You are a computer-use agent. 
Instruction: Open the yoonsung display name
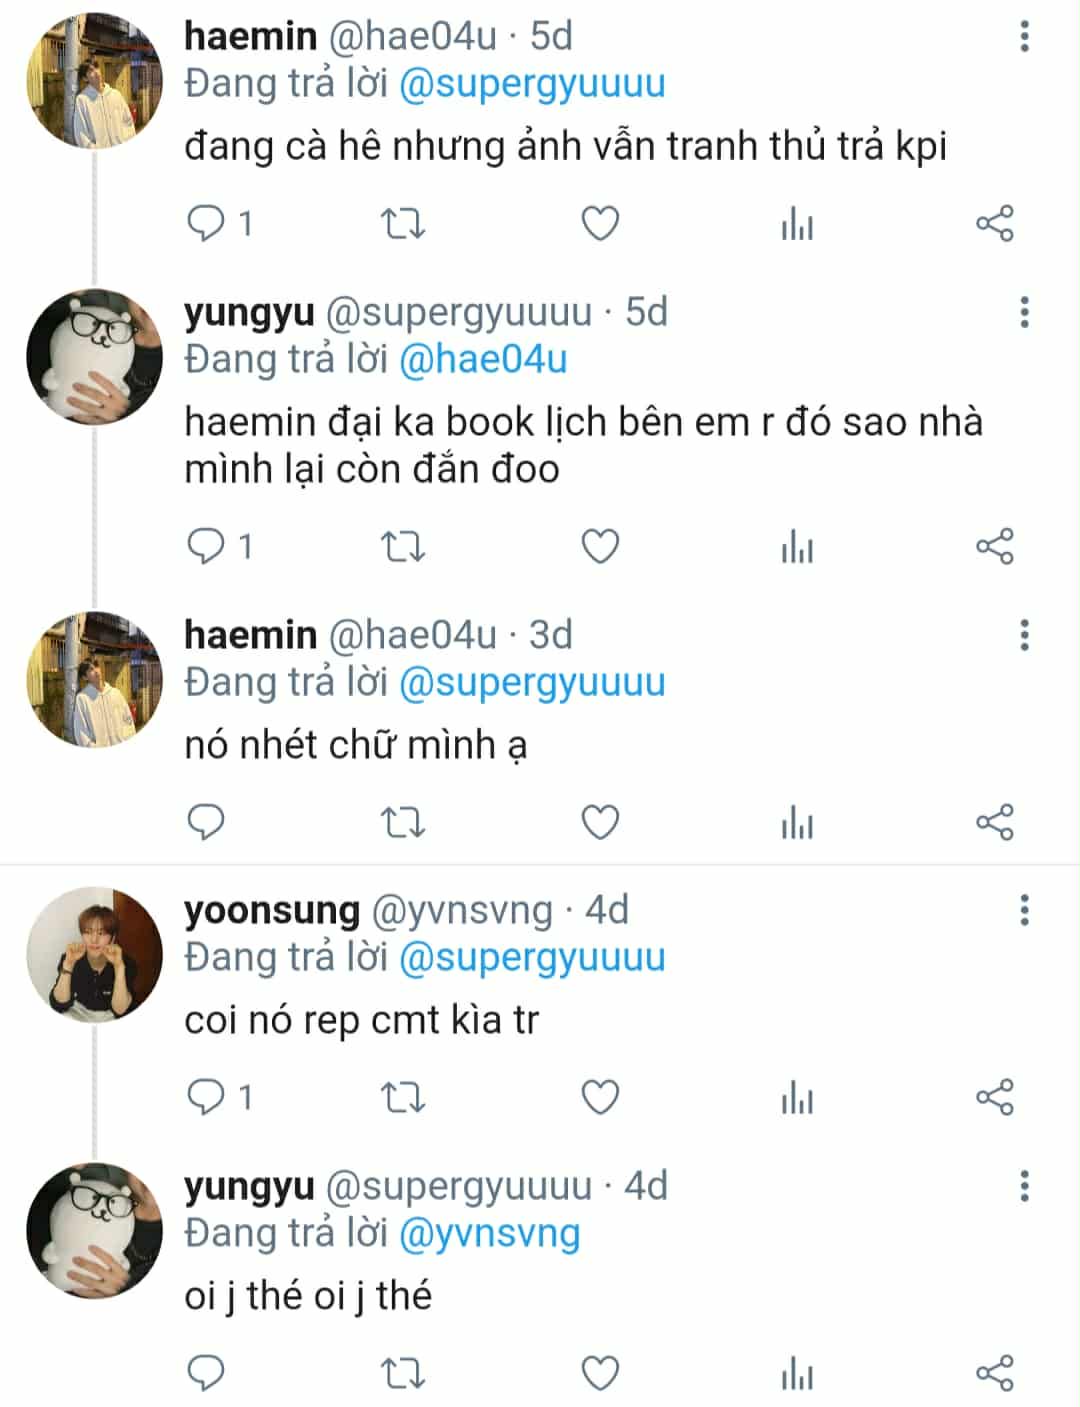click(x=271, y=910)
